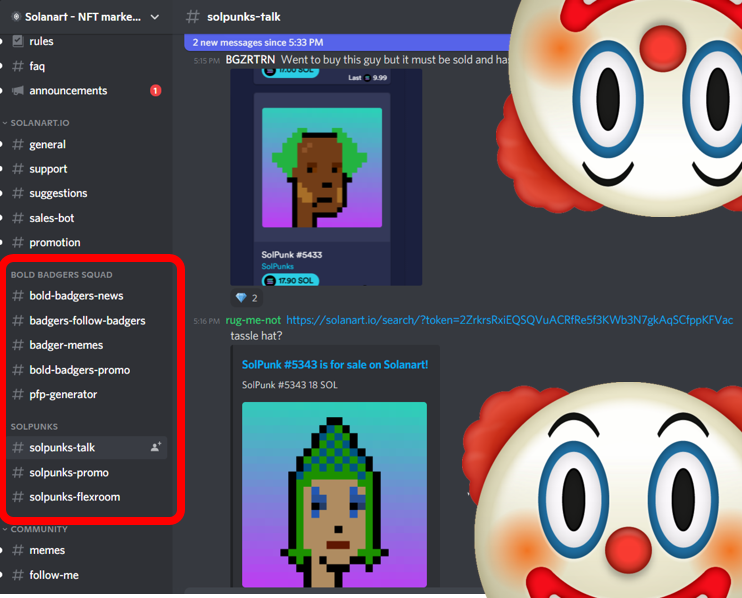
Task: Click the 5:16 PM message timestamp
Action: tap(207, 321)
